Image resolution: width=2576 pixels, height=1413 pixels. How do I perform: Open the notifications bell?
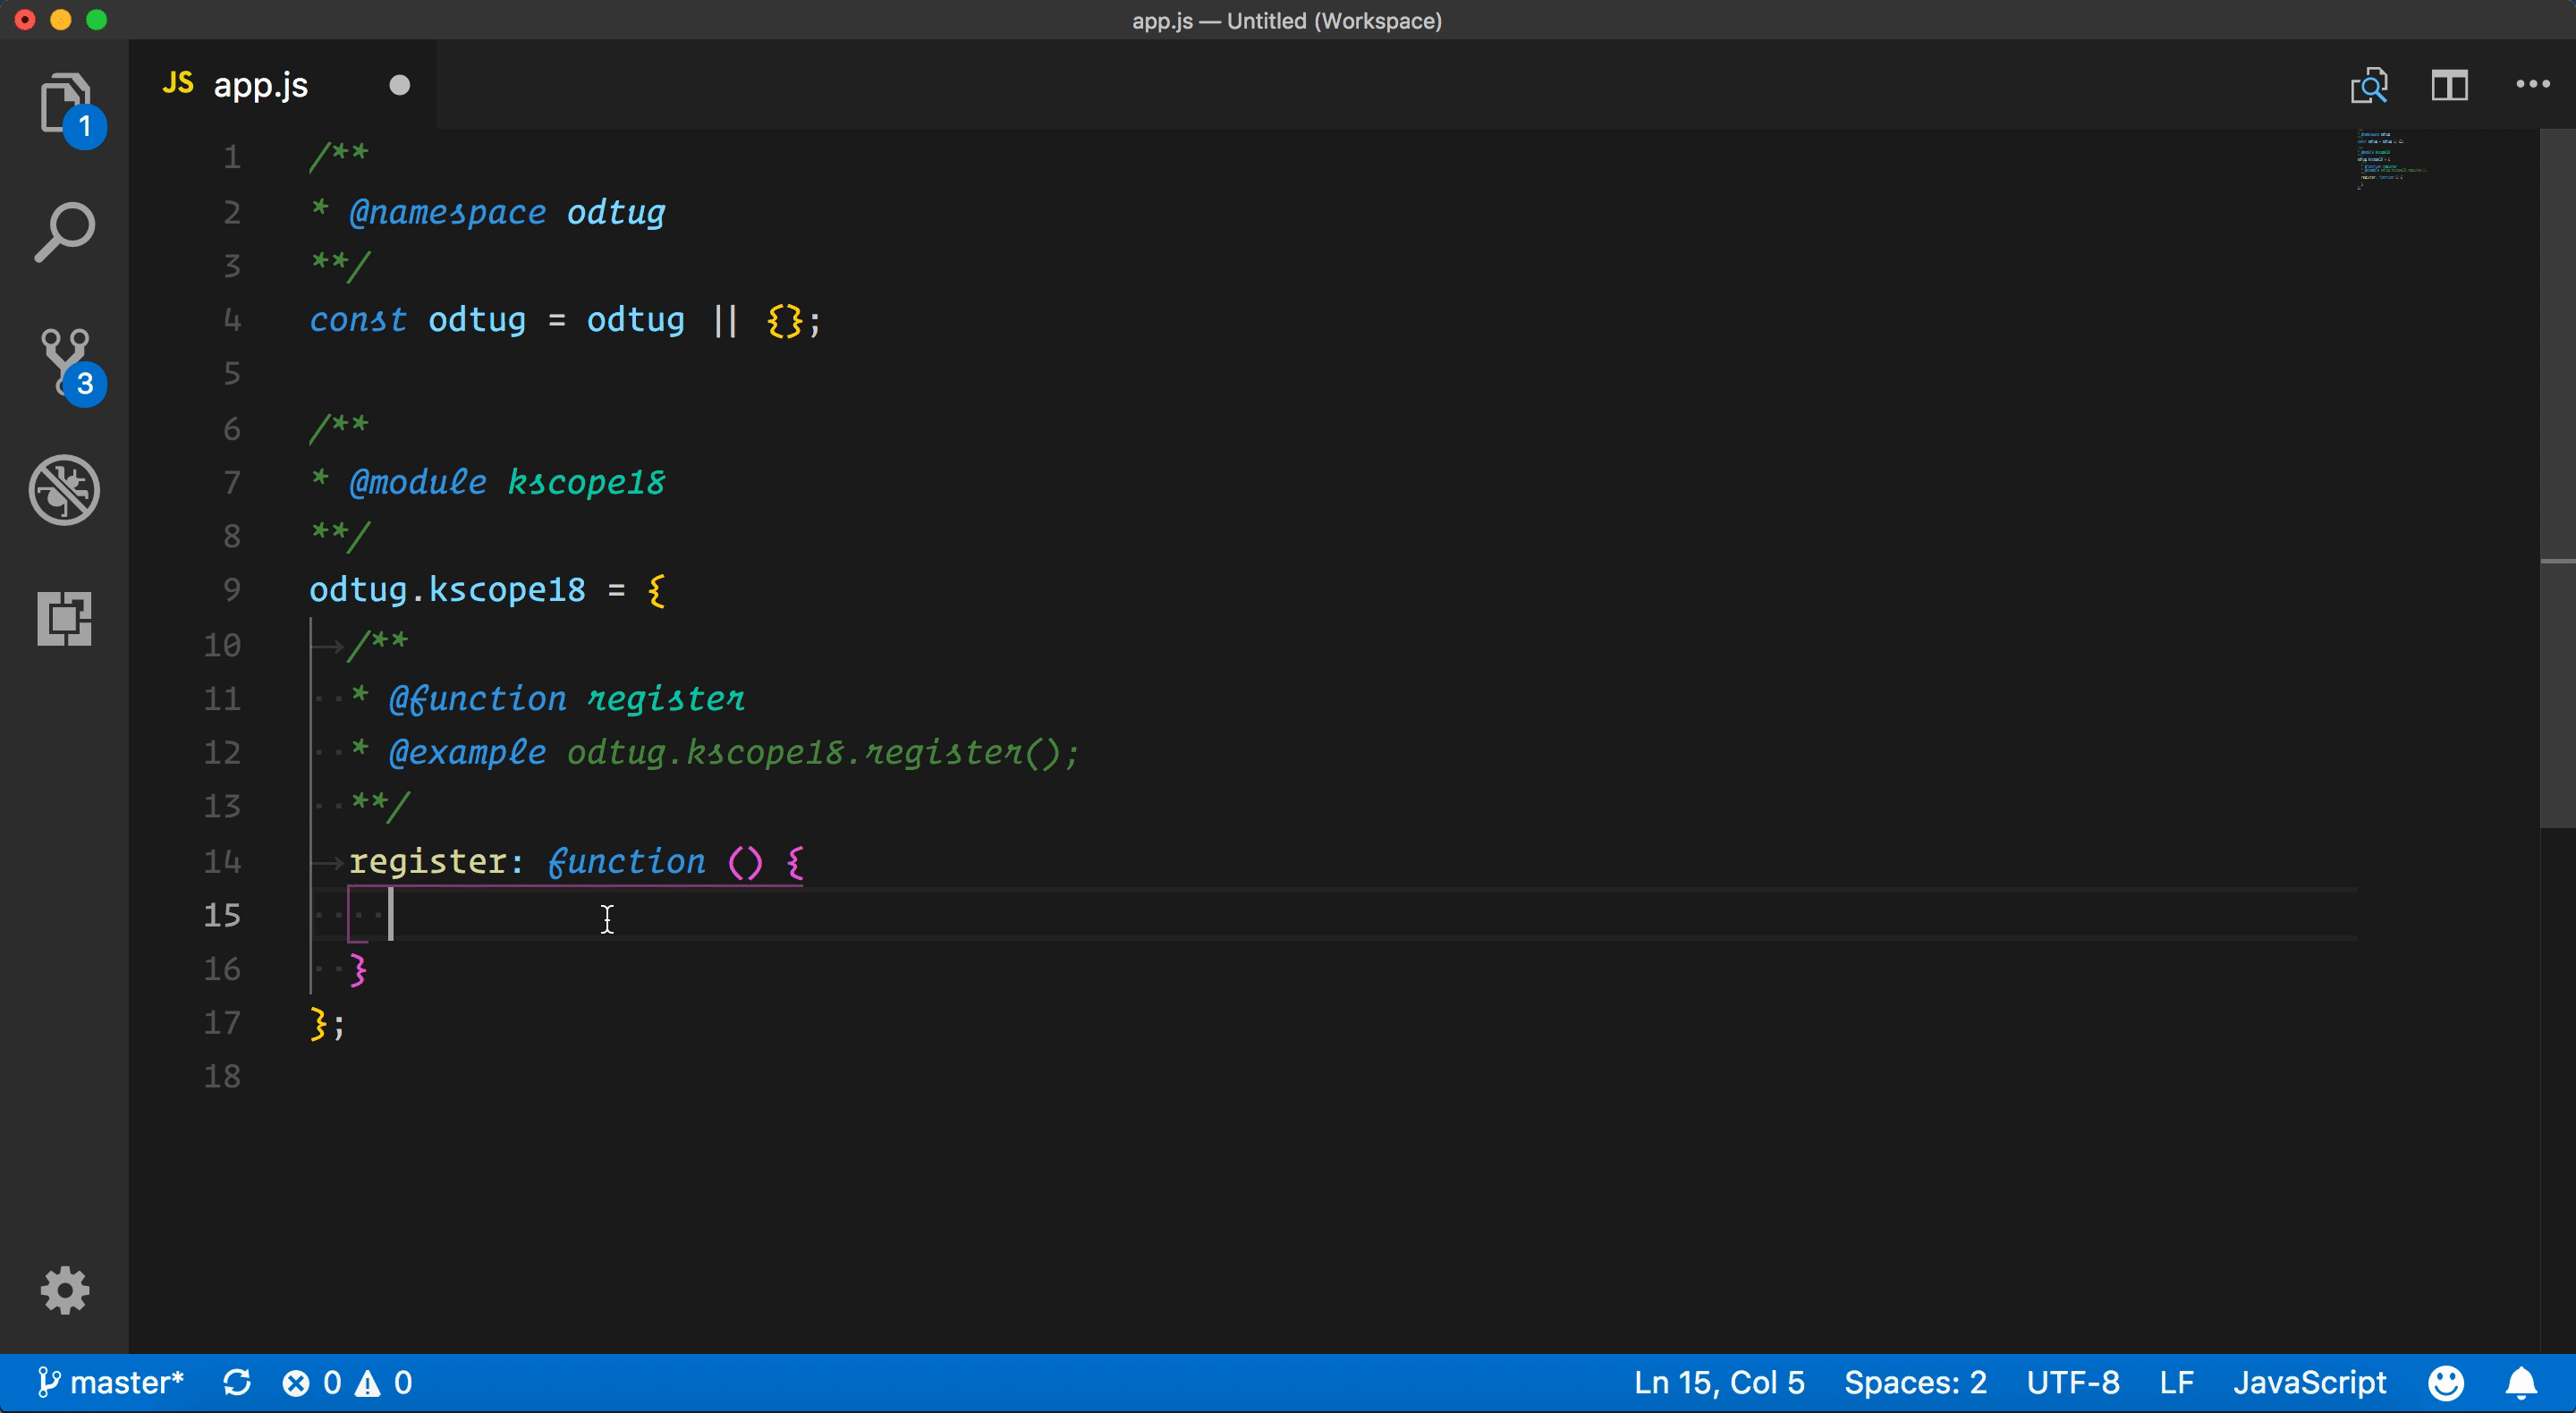point(2520,1383)
